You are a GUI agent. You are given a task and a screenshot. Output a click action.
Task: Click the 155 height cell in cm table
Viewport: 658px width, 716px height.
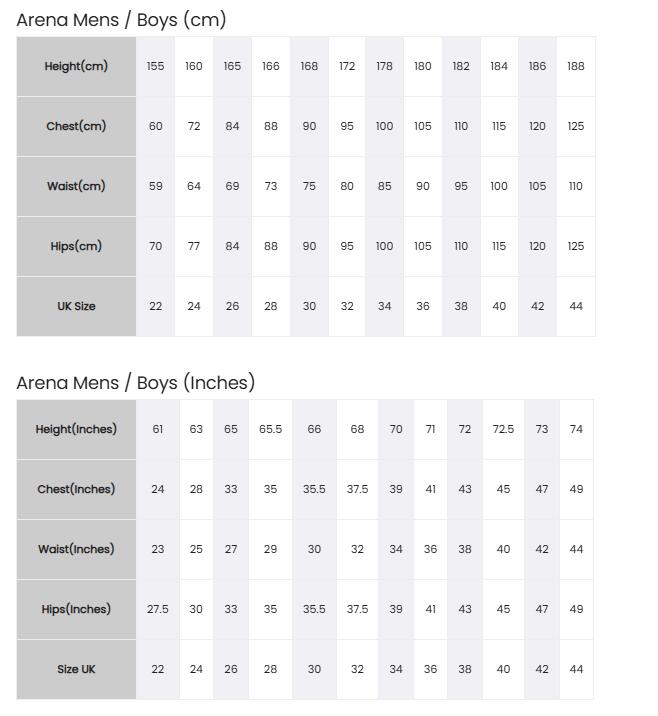155,67
